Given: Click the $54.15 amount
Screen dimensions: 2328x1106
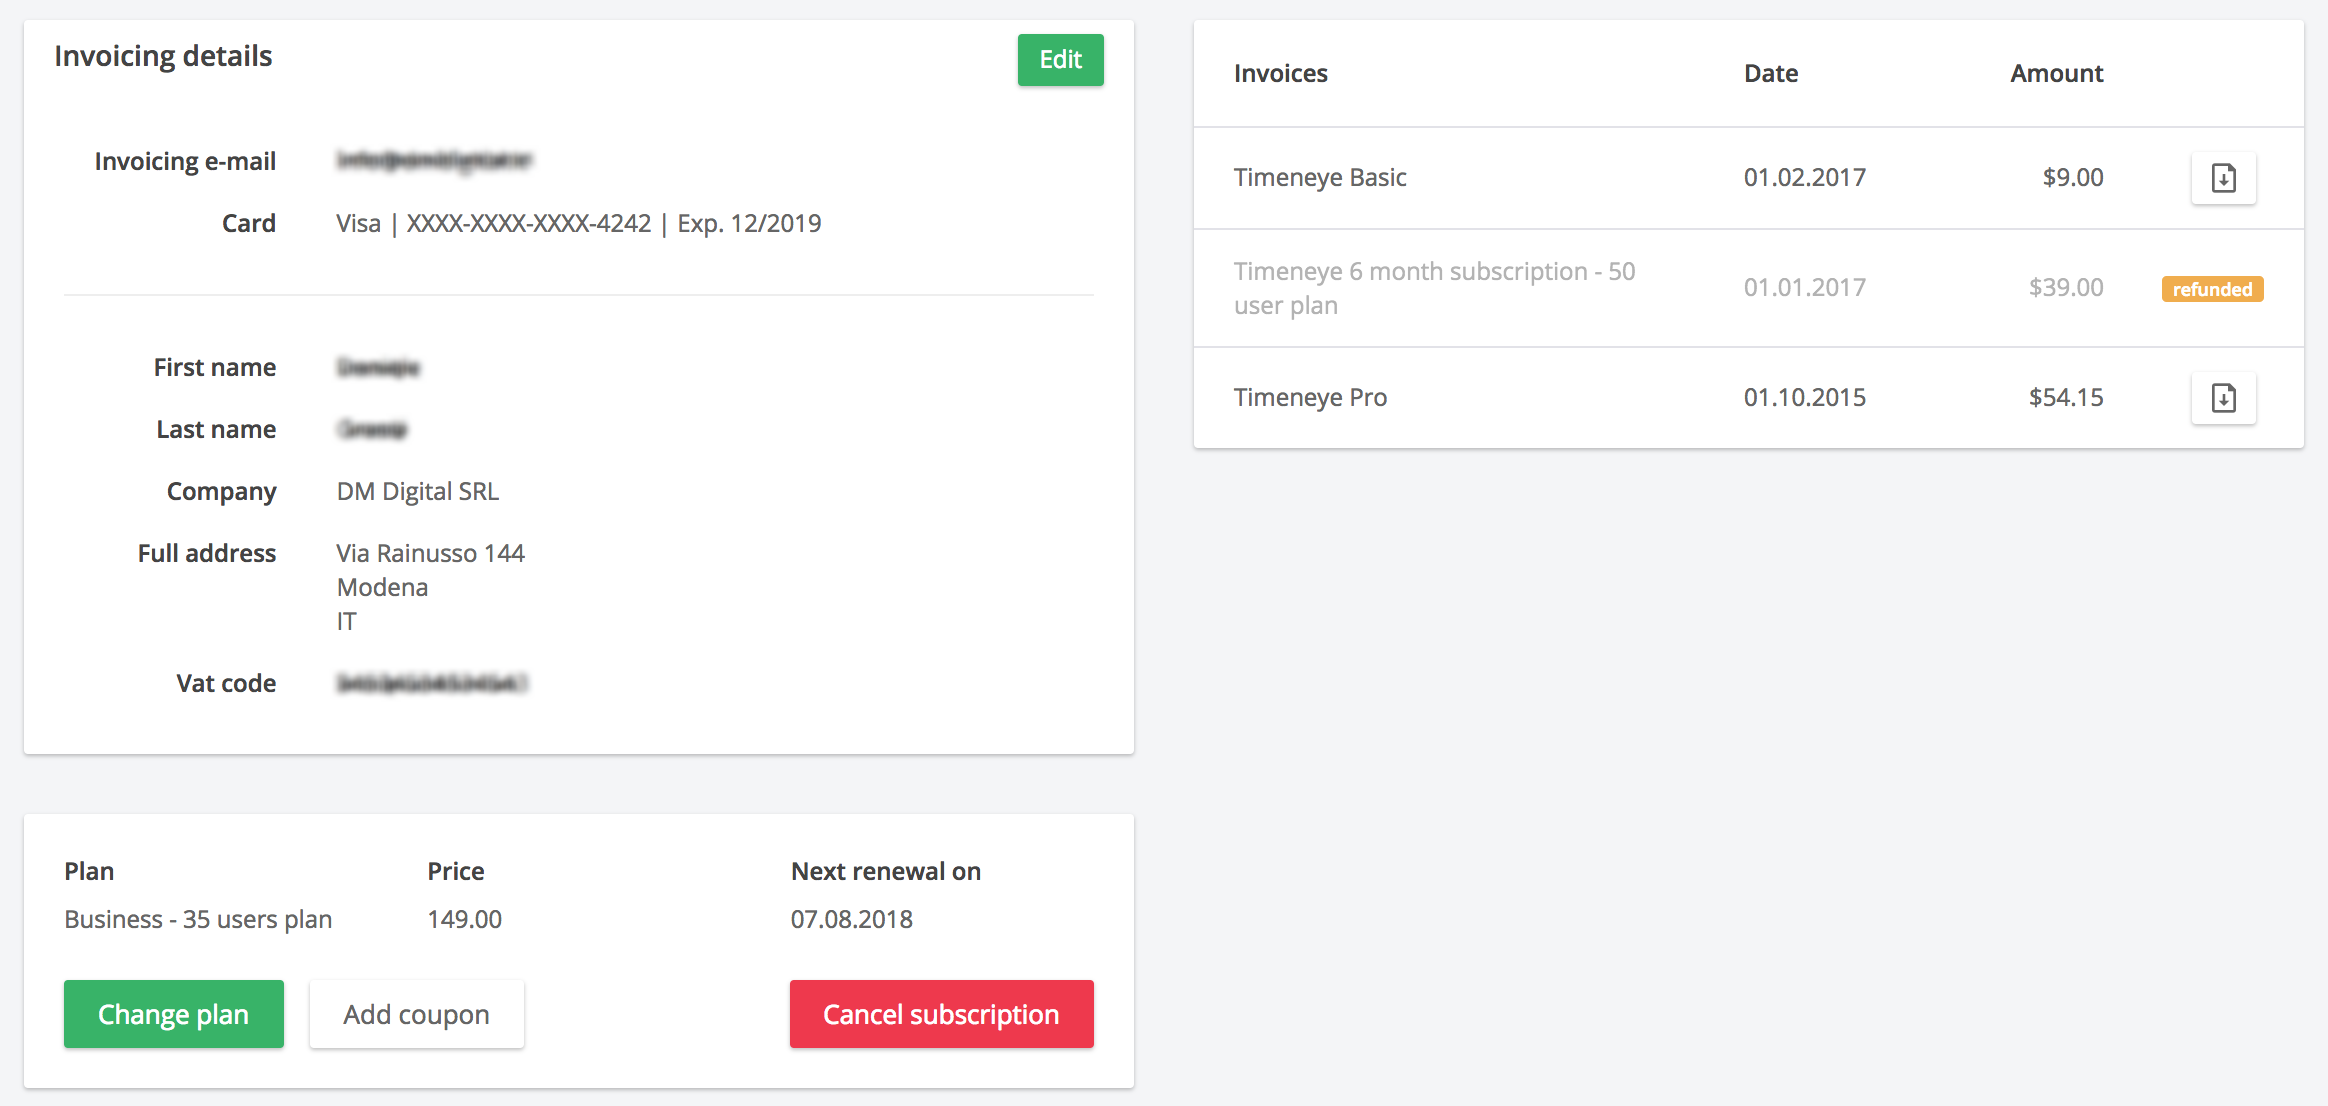Looking at the screenshot, I should tap(2065, 398).
